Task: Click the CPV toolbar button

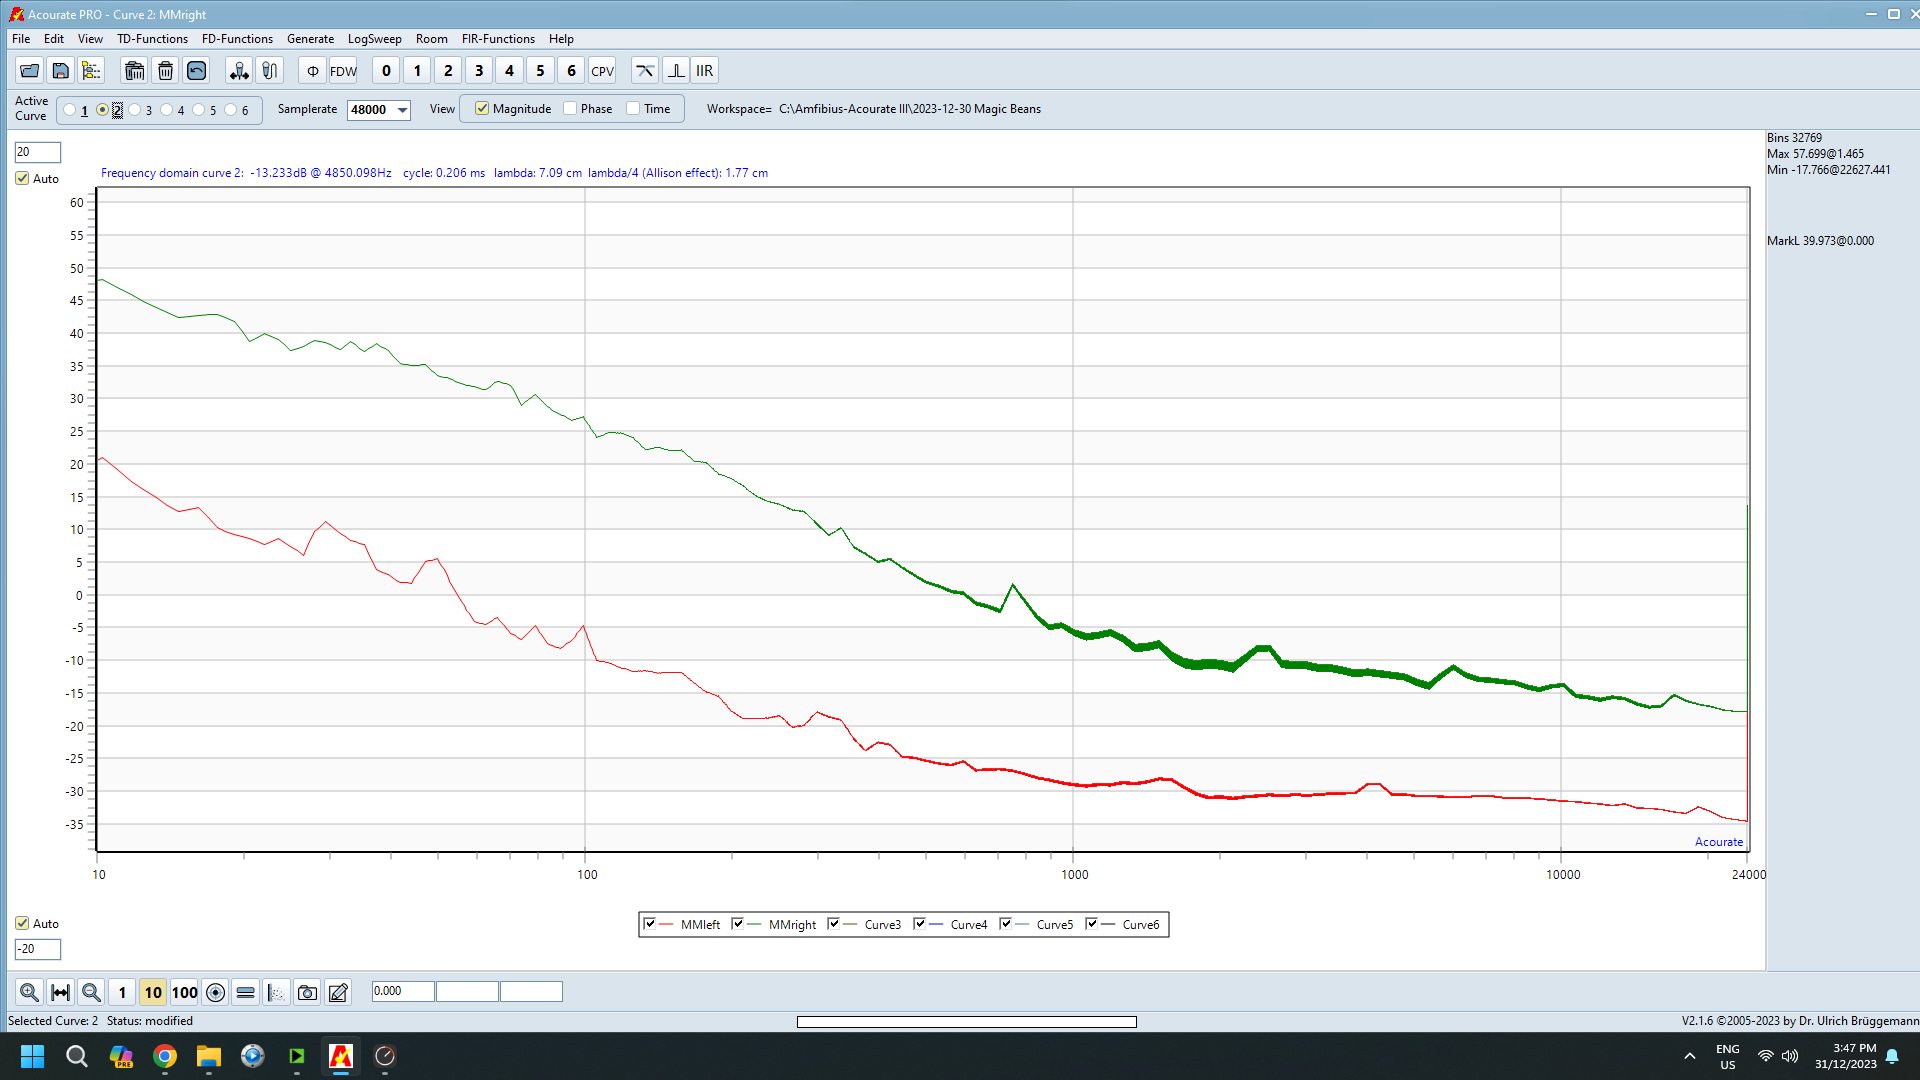Action: click(x=602, y=71)
